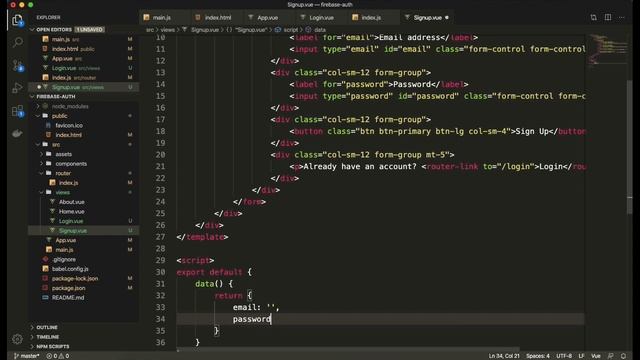Open babel.config.js in the file tree
This screenshot has width=640, height=360.
[70, 269]
